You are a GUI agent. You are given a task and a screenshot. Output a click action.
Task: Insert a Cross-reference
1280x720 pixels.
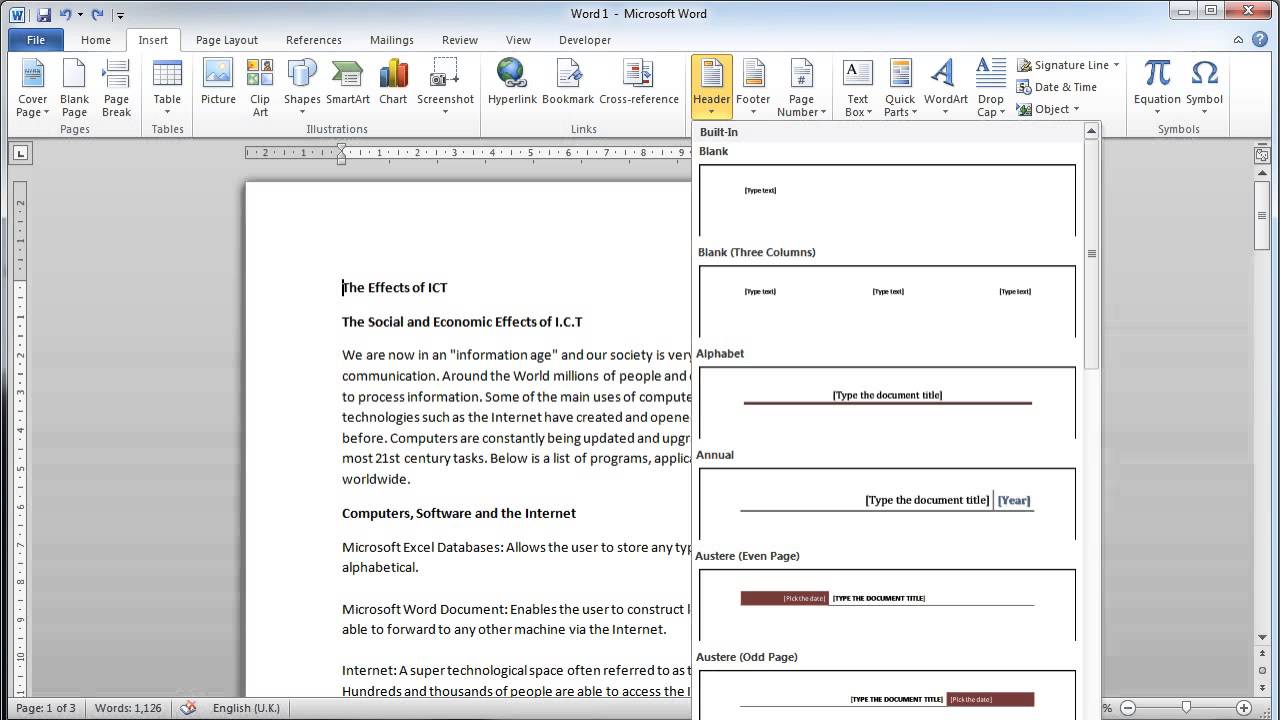(639, 82)
